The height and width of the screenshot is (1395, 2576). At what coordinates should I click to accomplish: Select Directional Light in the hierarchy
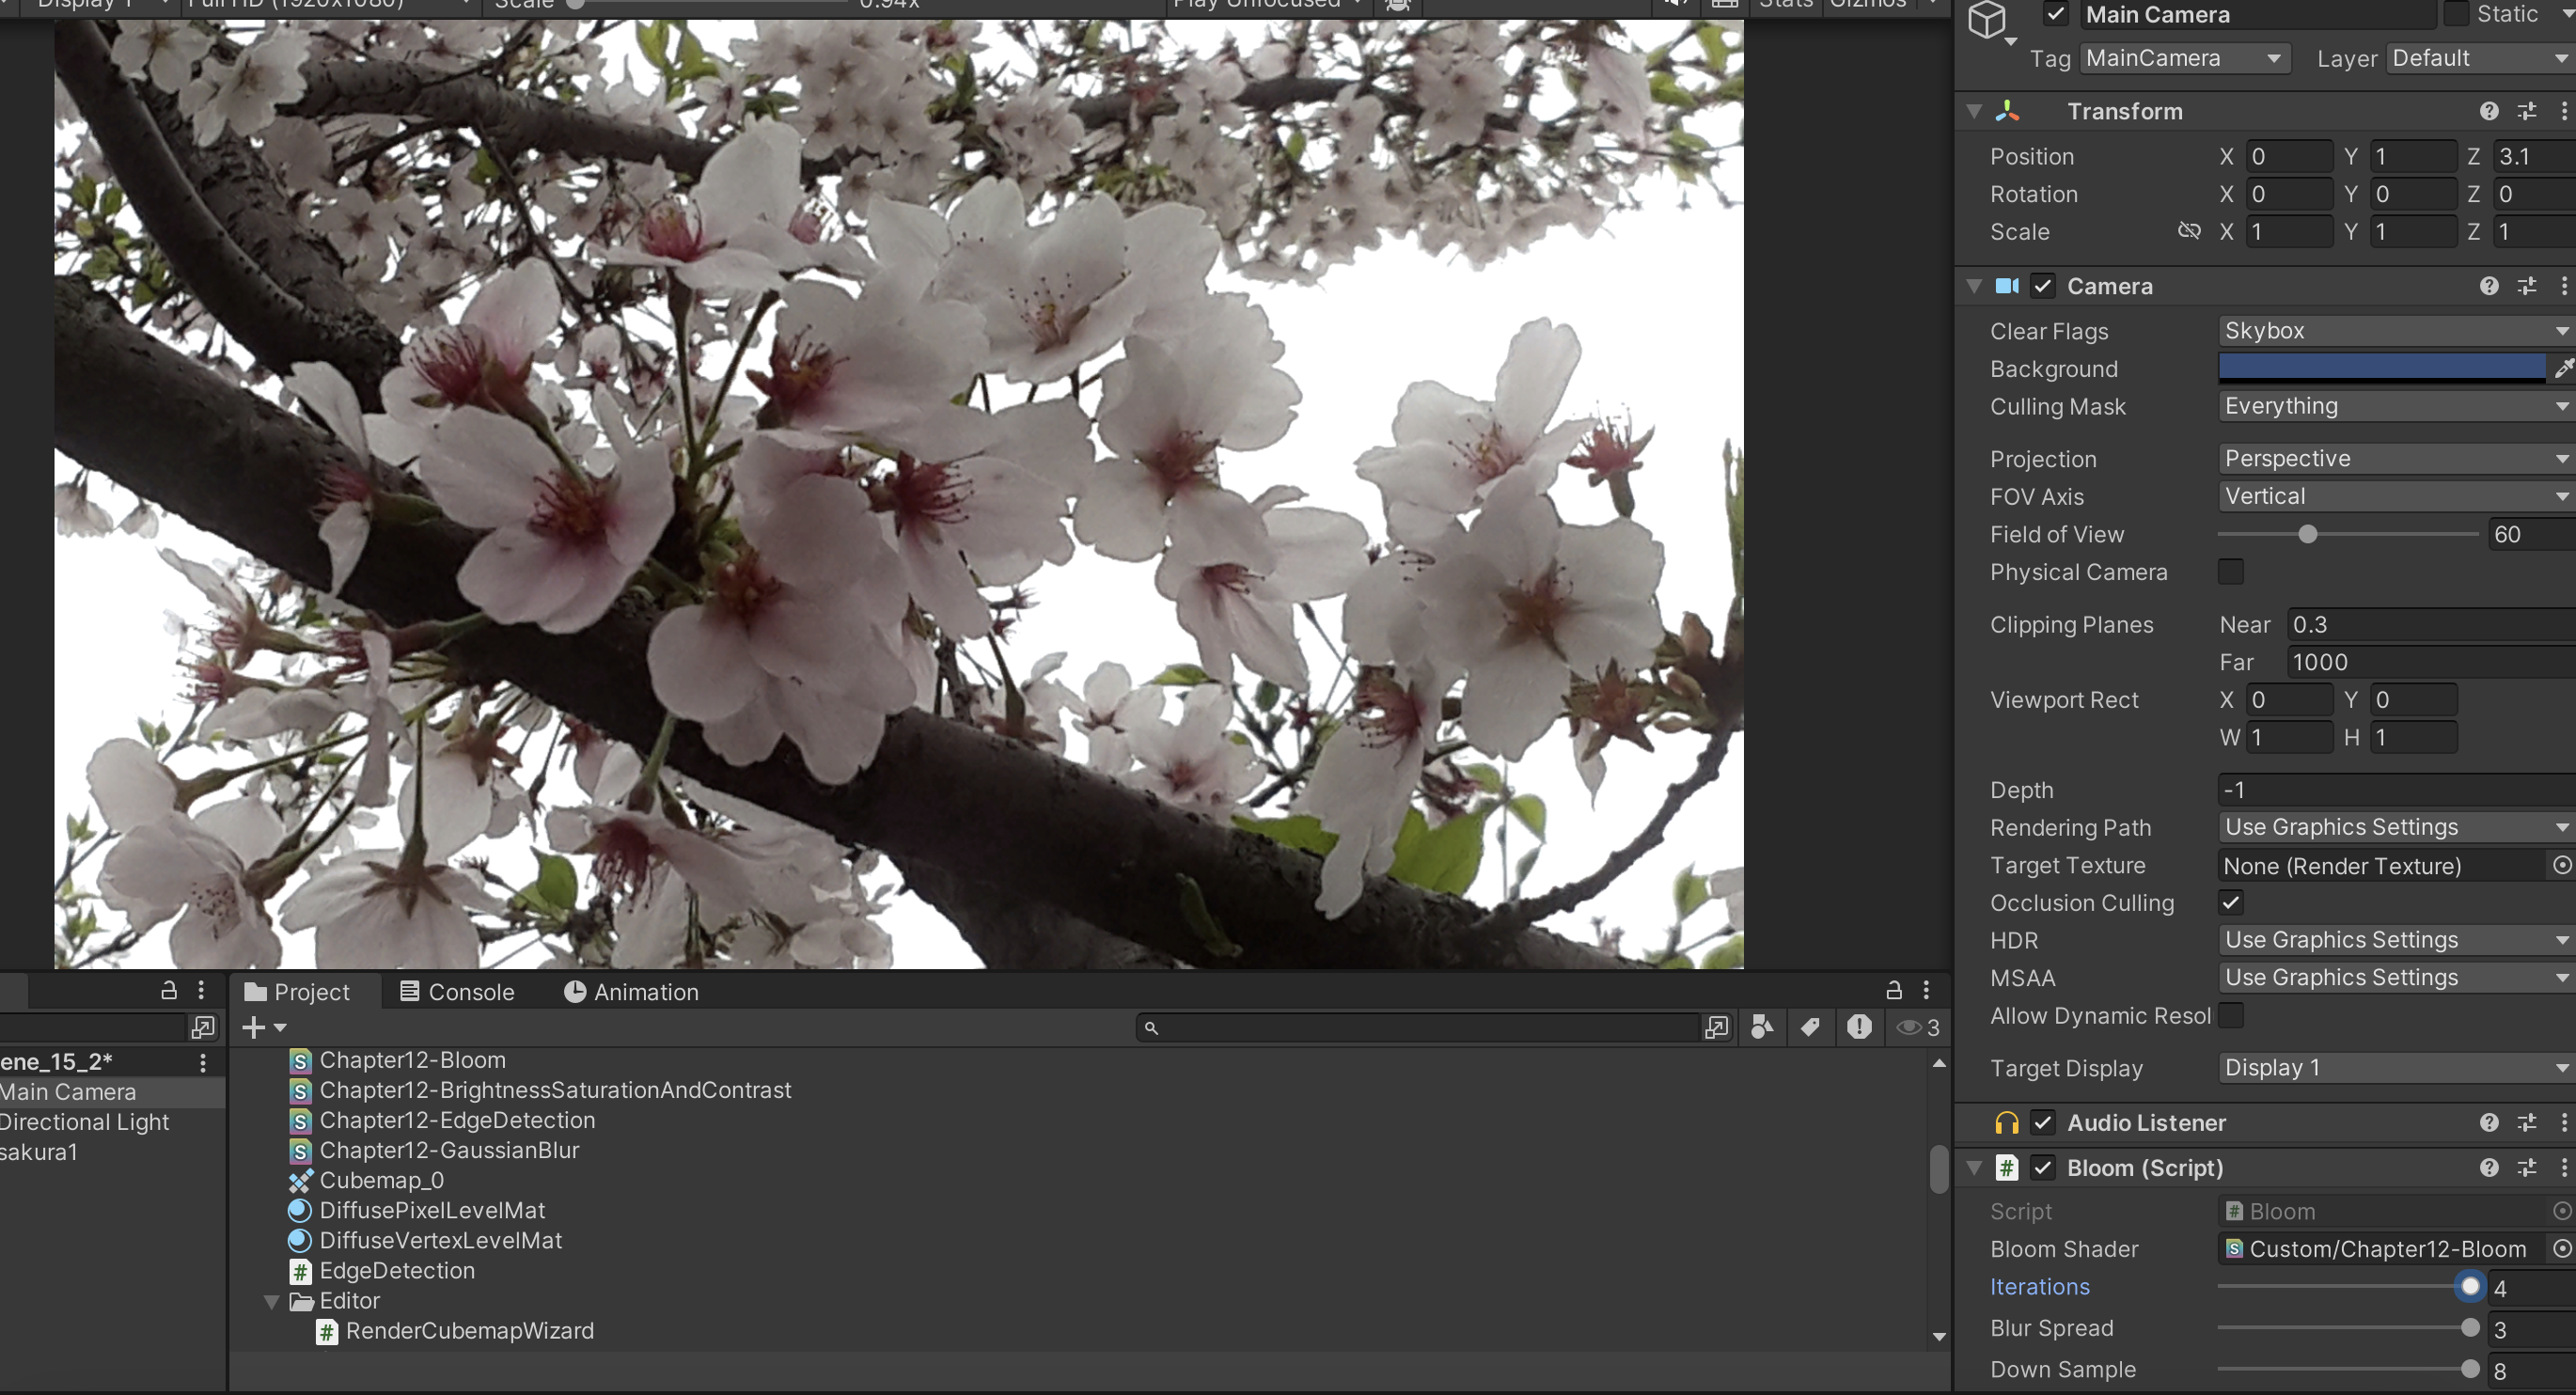[x=85, y=1122]
